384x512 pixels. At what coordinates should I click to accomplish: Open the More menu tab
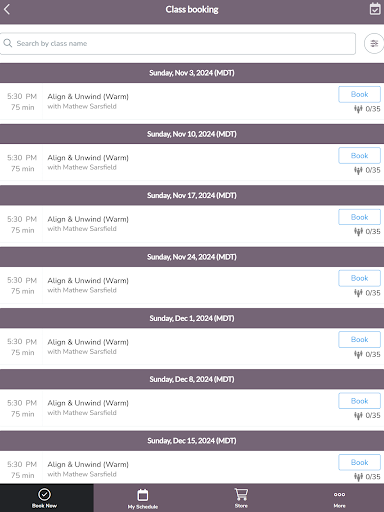point(339,498)
